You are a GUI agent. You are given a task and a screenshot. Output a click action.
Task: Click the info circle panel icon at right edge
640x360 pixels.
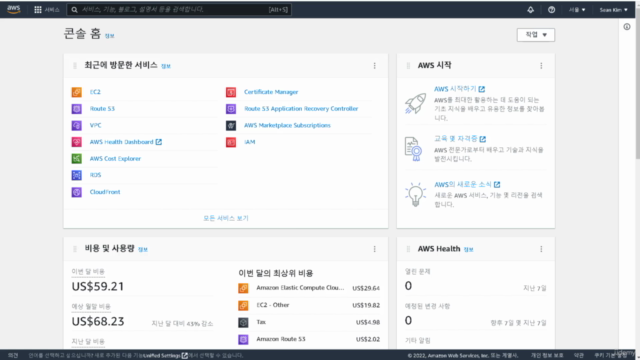coord(627,27)
